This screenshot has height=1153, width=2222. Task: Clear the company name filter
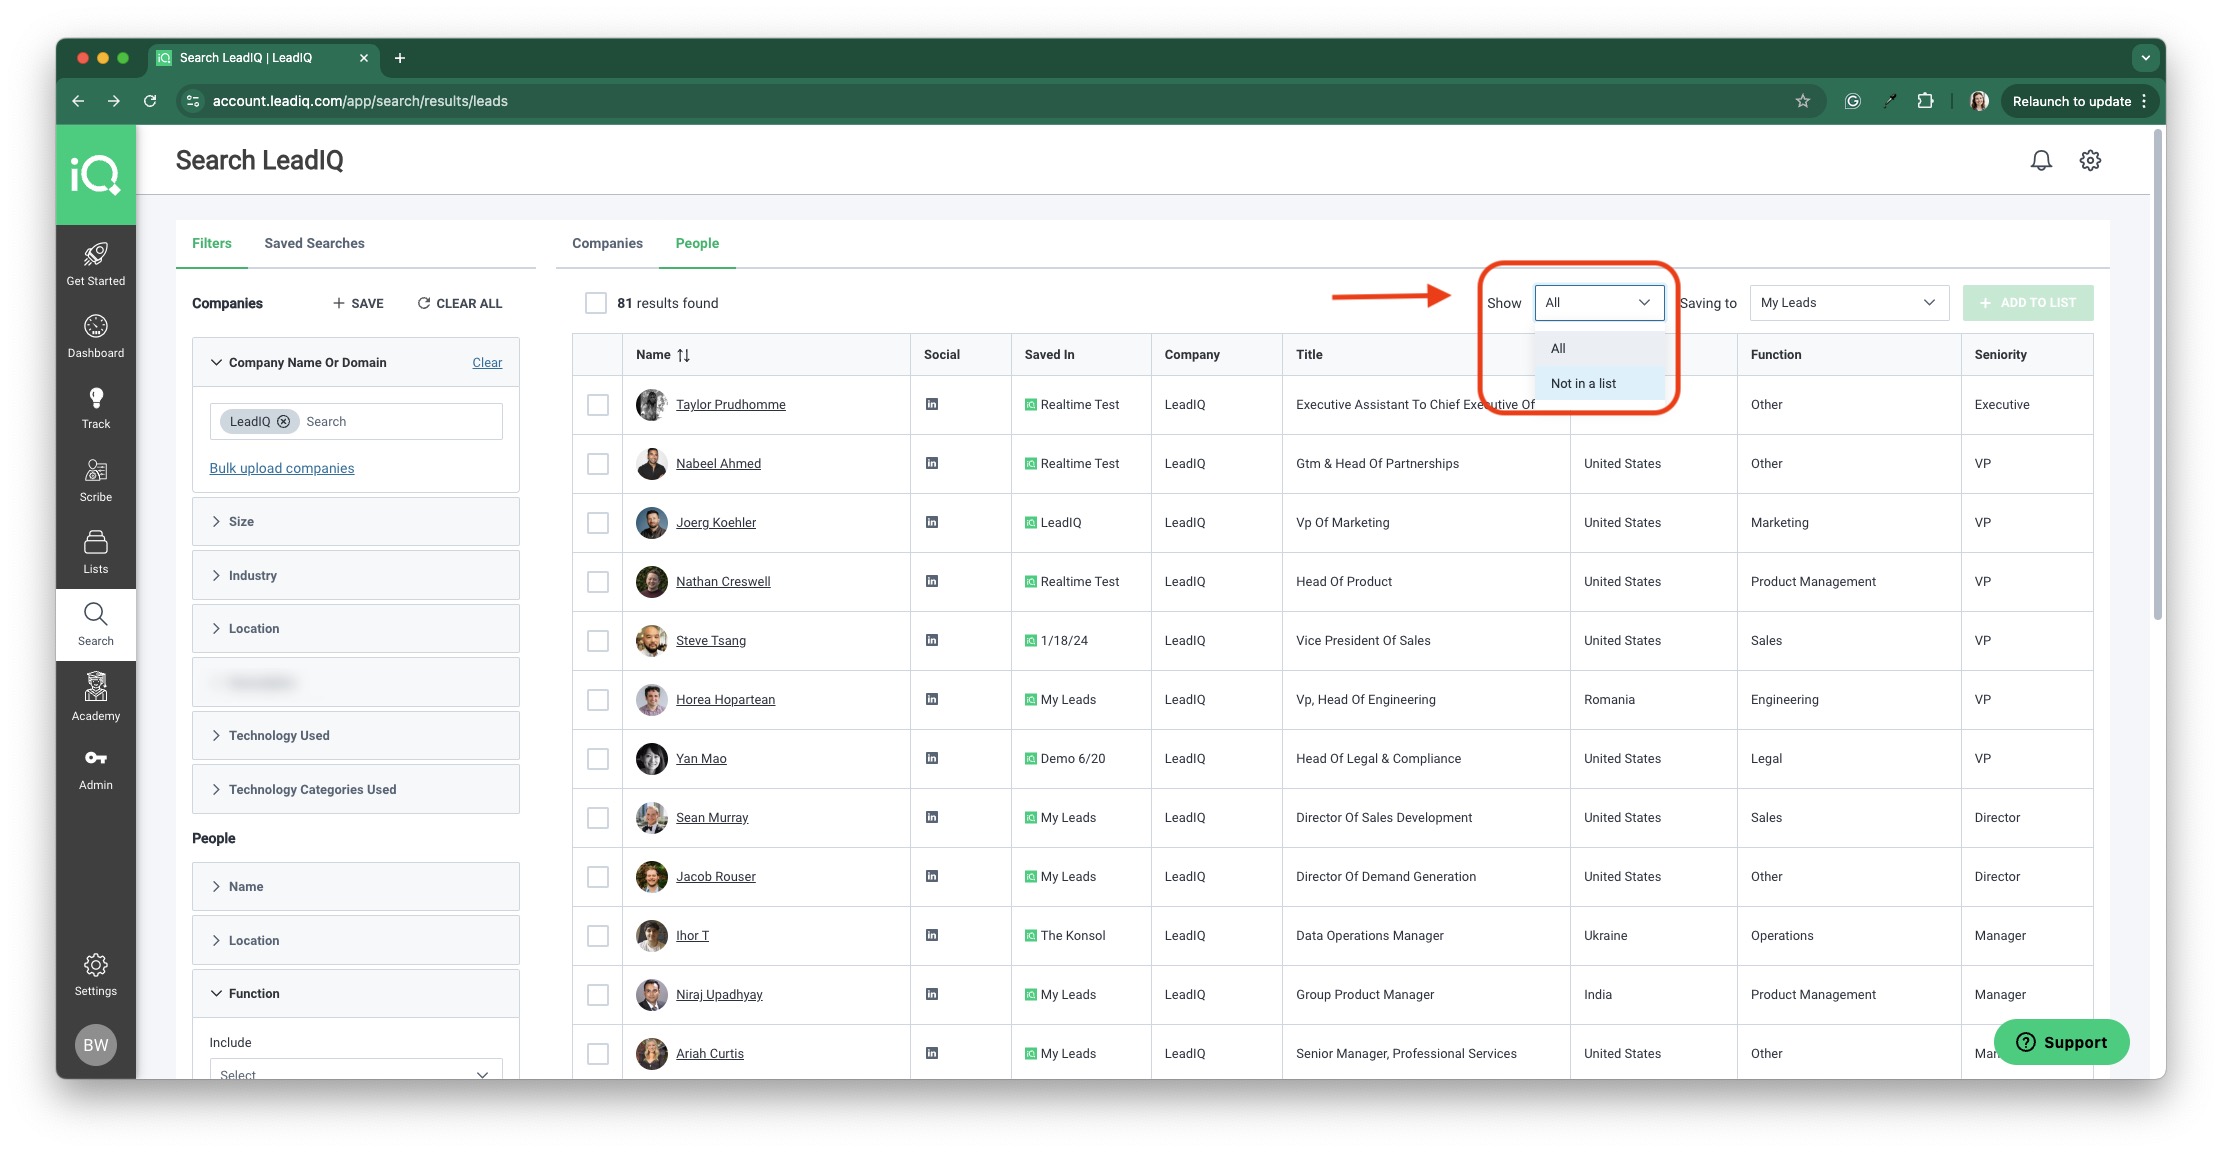(487, 363)
